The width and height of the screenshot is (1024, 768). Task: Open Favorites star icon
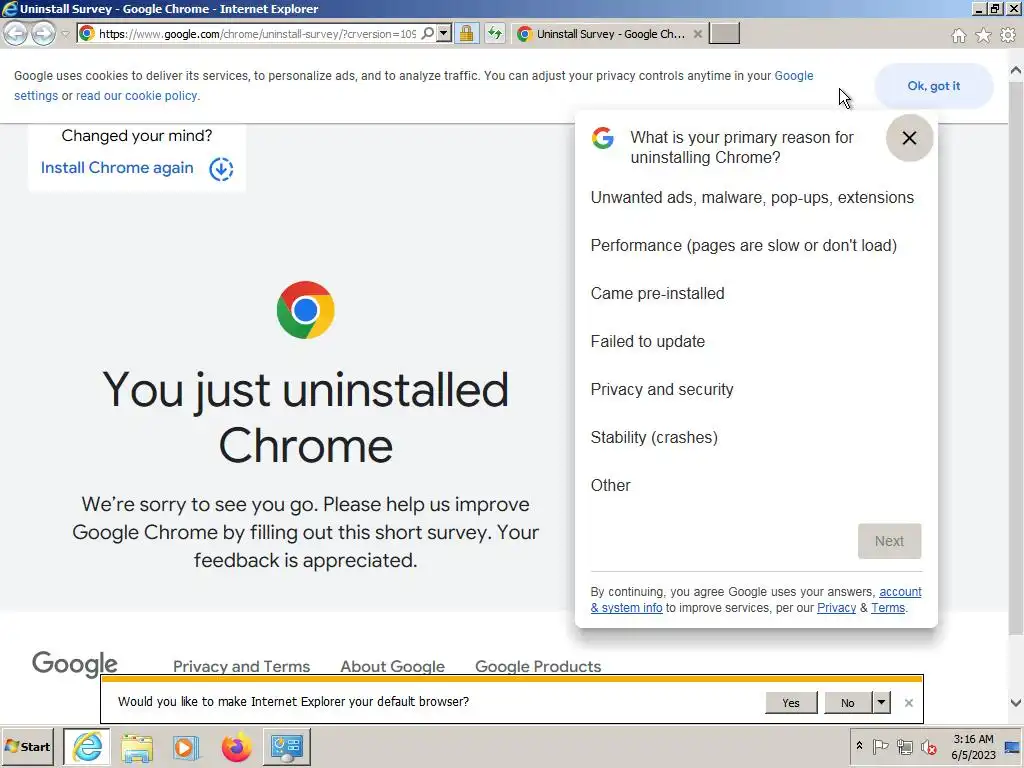click(x=983, y=35)
